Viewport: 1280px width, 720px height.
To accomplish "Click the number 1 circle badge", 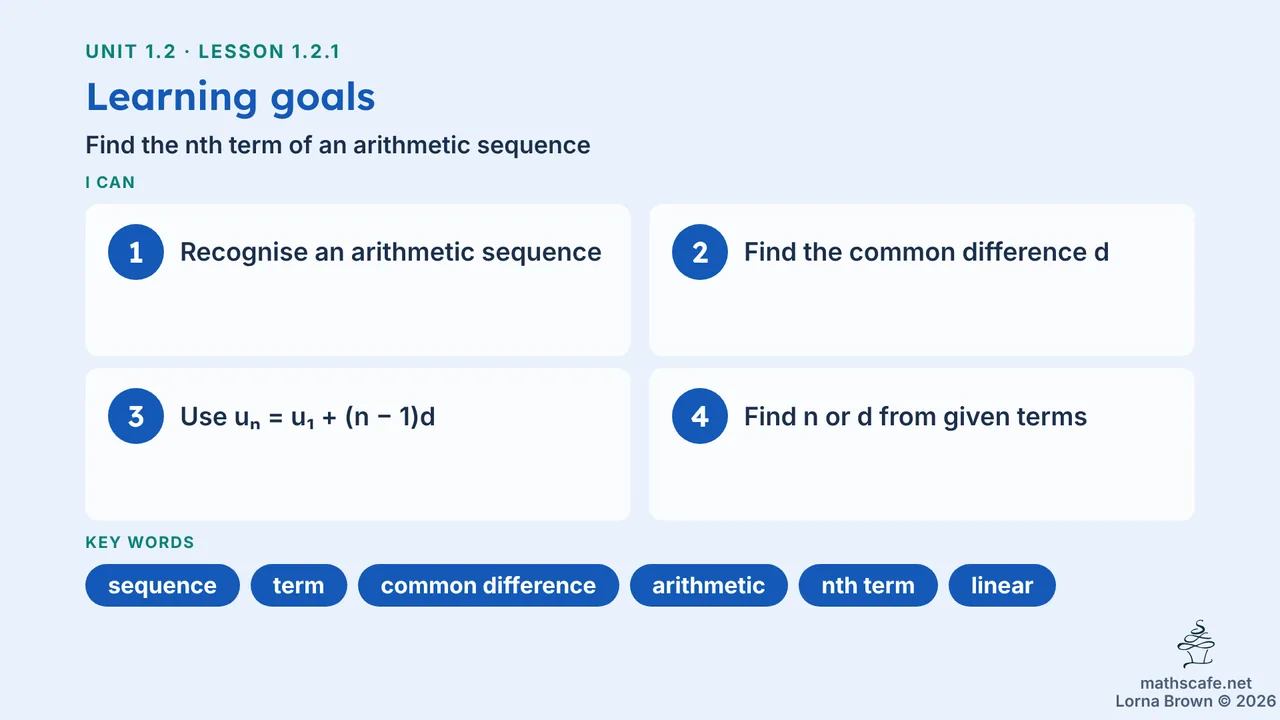I will (x=136, y=252).
